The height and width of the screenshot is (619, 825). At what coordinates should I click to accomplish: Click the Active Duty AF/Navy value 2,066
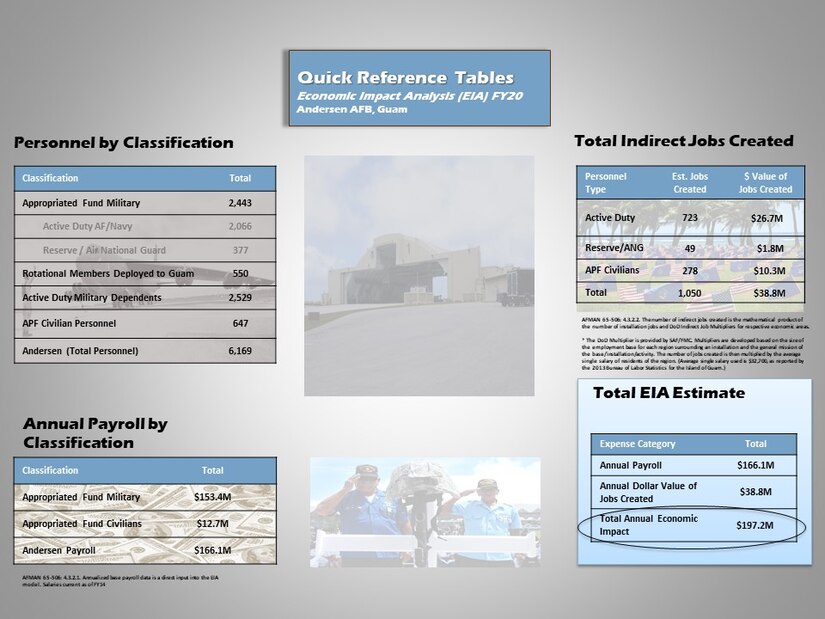240,226
